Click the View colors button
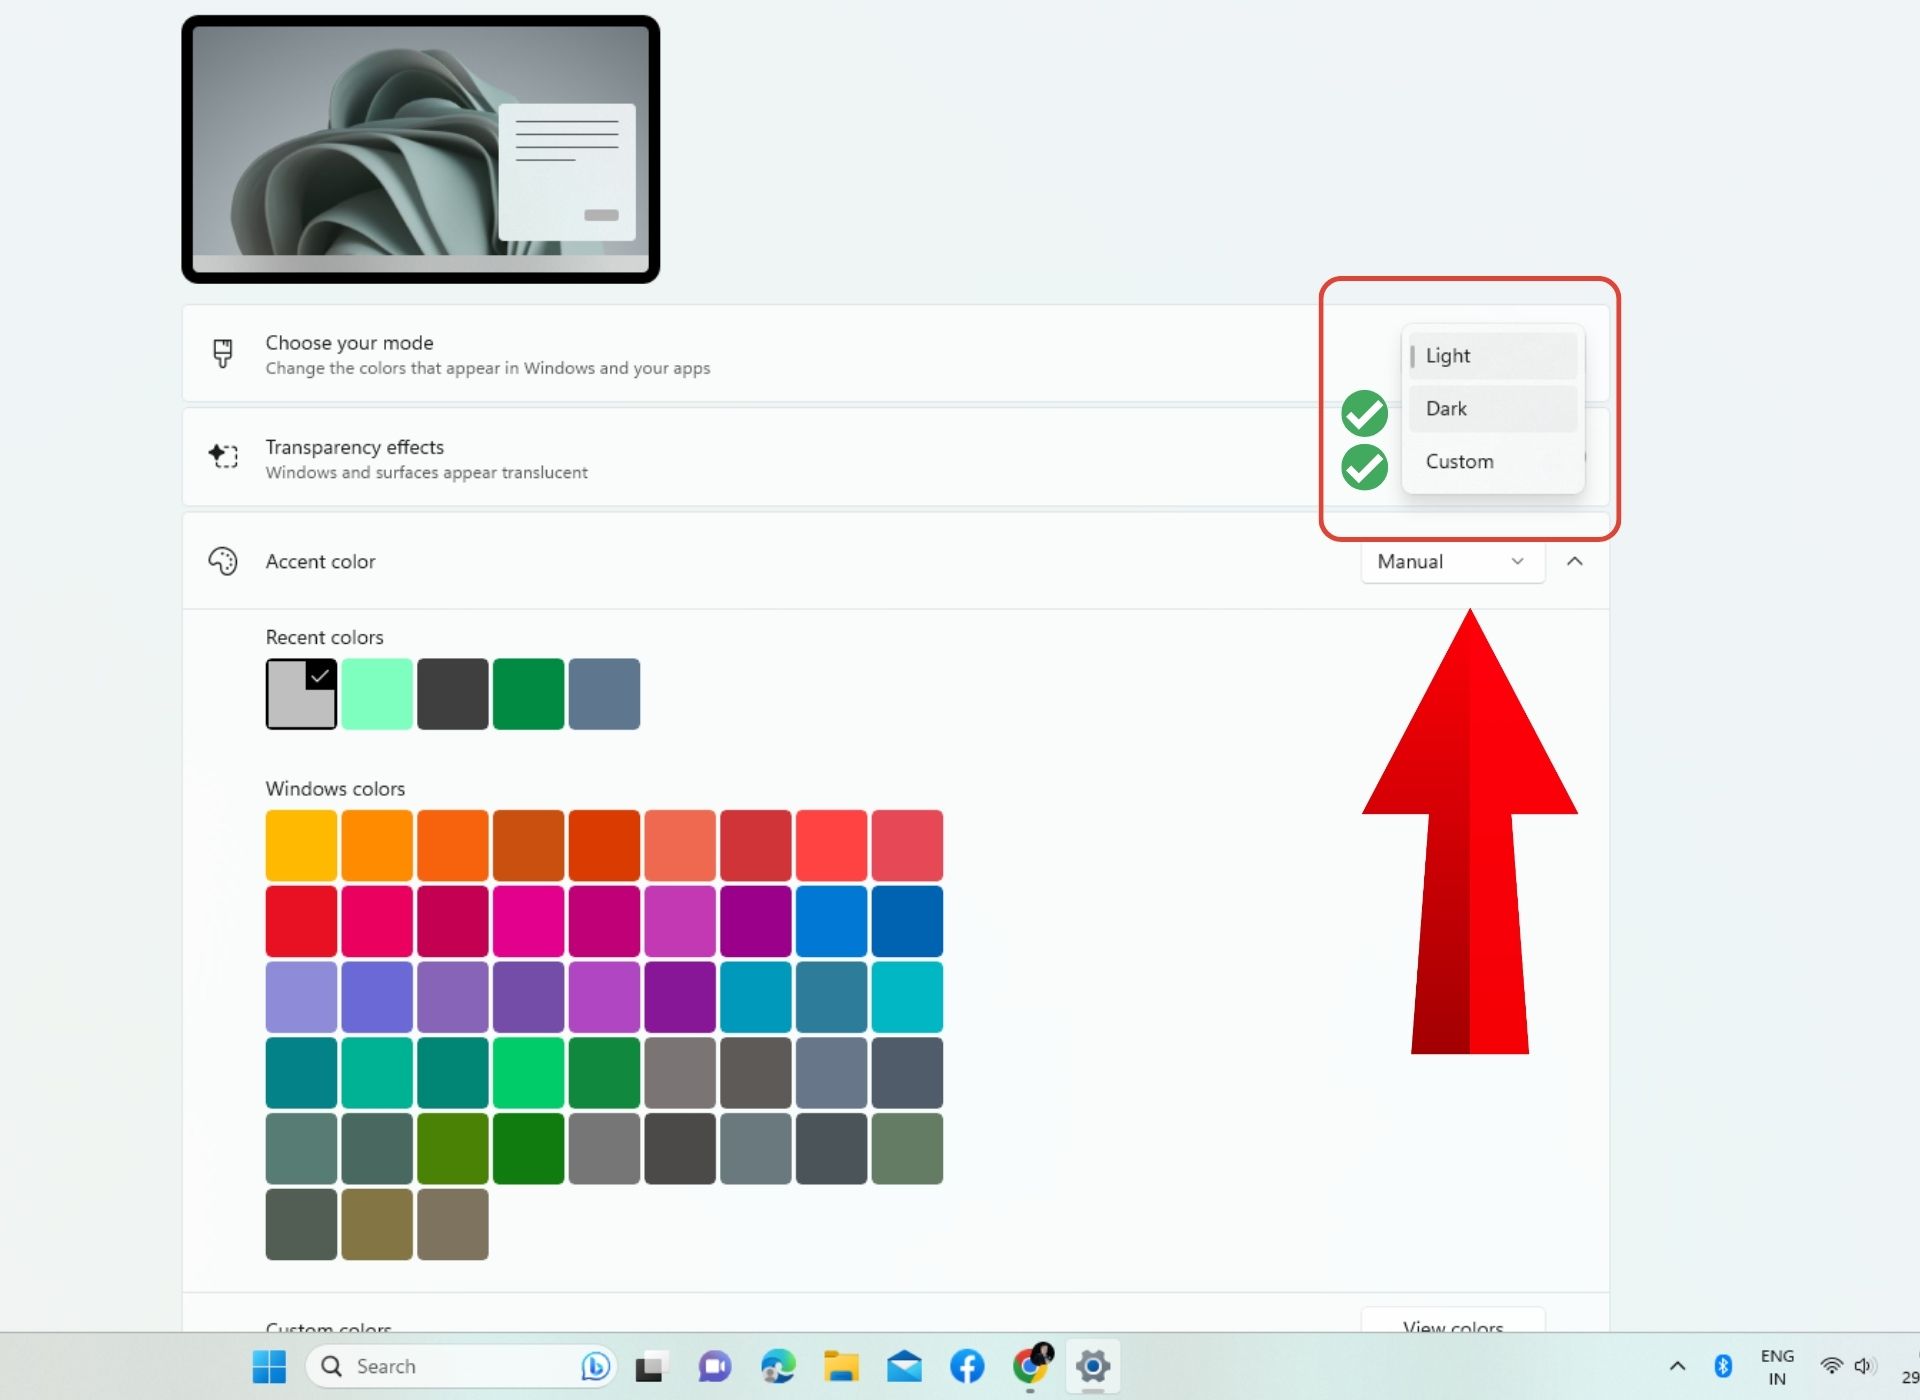The width and height of the screenshot is (1920, 1400). click(x=1453, y=1324)
